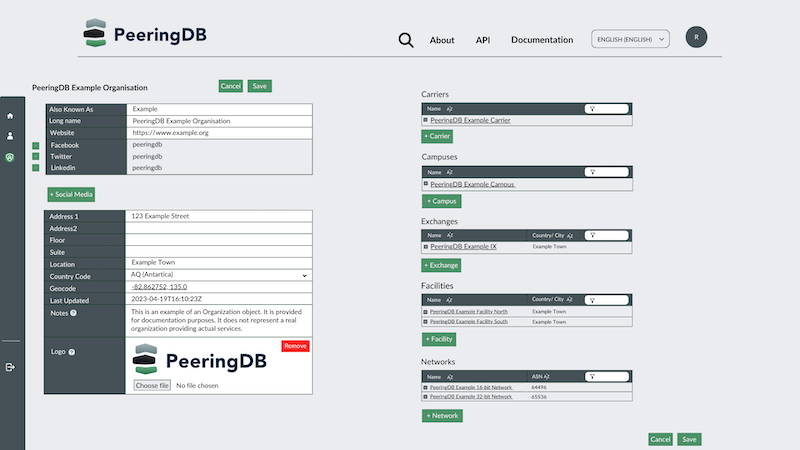
Task: Click the square icon beside Example Facility North
Action: click(x=426, y=312)
